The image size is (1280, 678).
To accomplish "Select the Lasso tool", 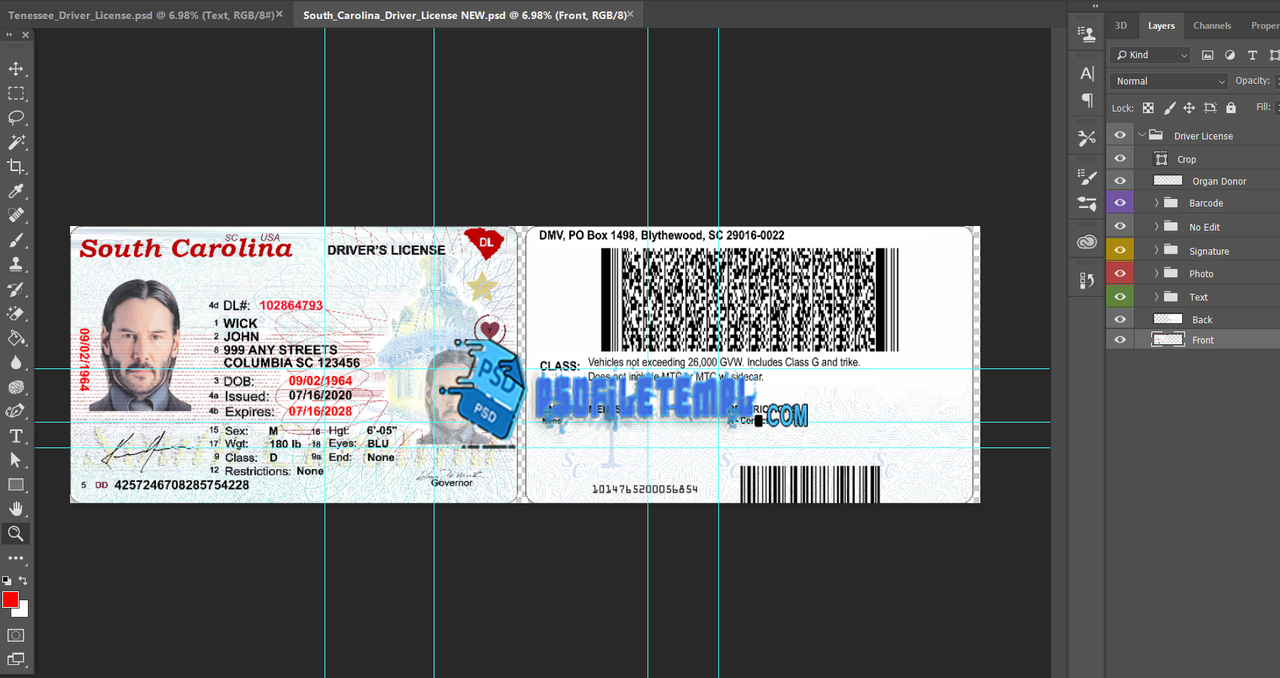I will pyautogui.click(x=16, y=118).
